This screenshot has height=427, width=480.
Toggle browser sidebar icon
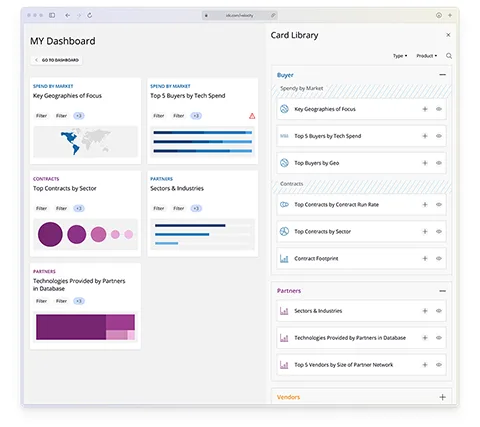coord(52,15)
